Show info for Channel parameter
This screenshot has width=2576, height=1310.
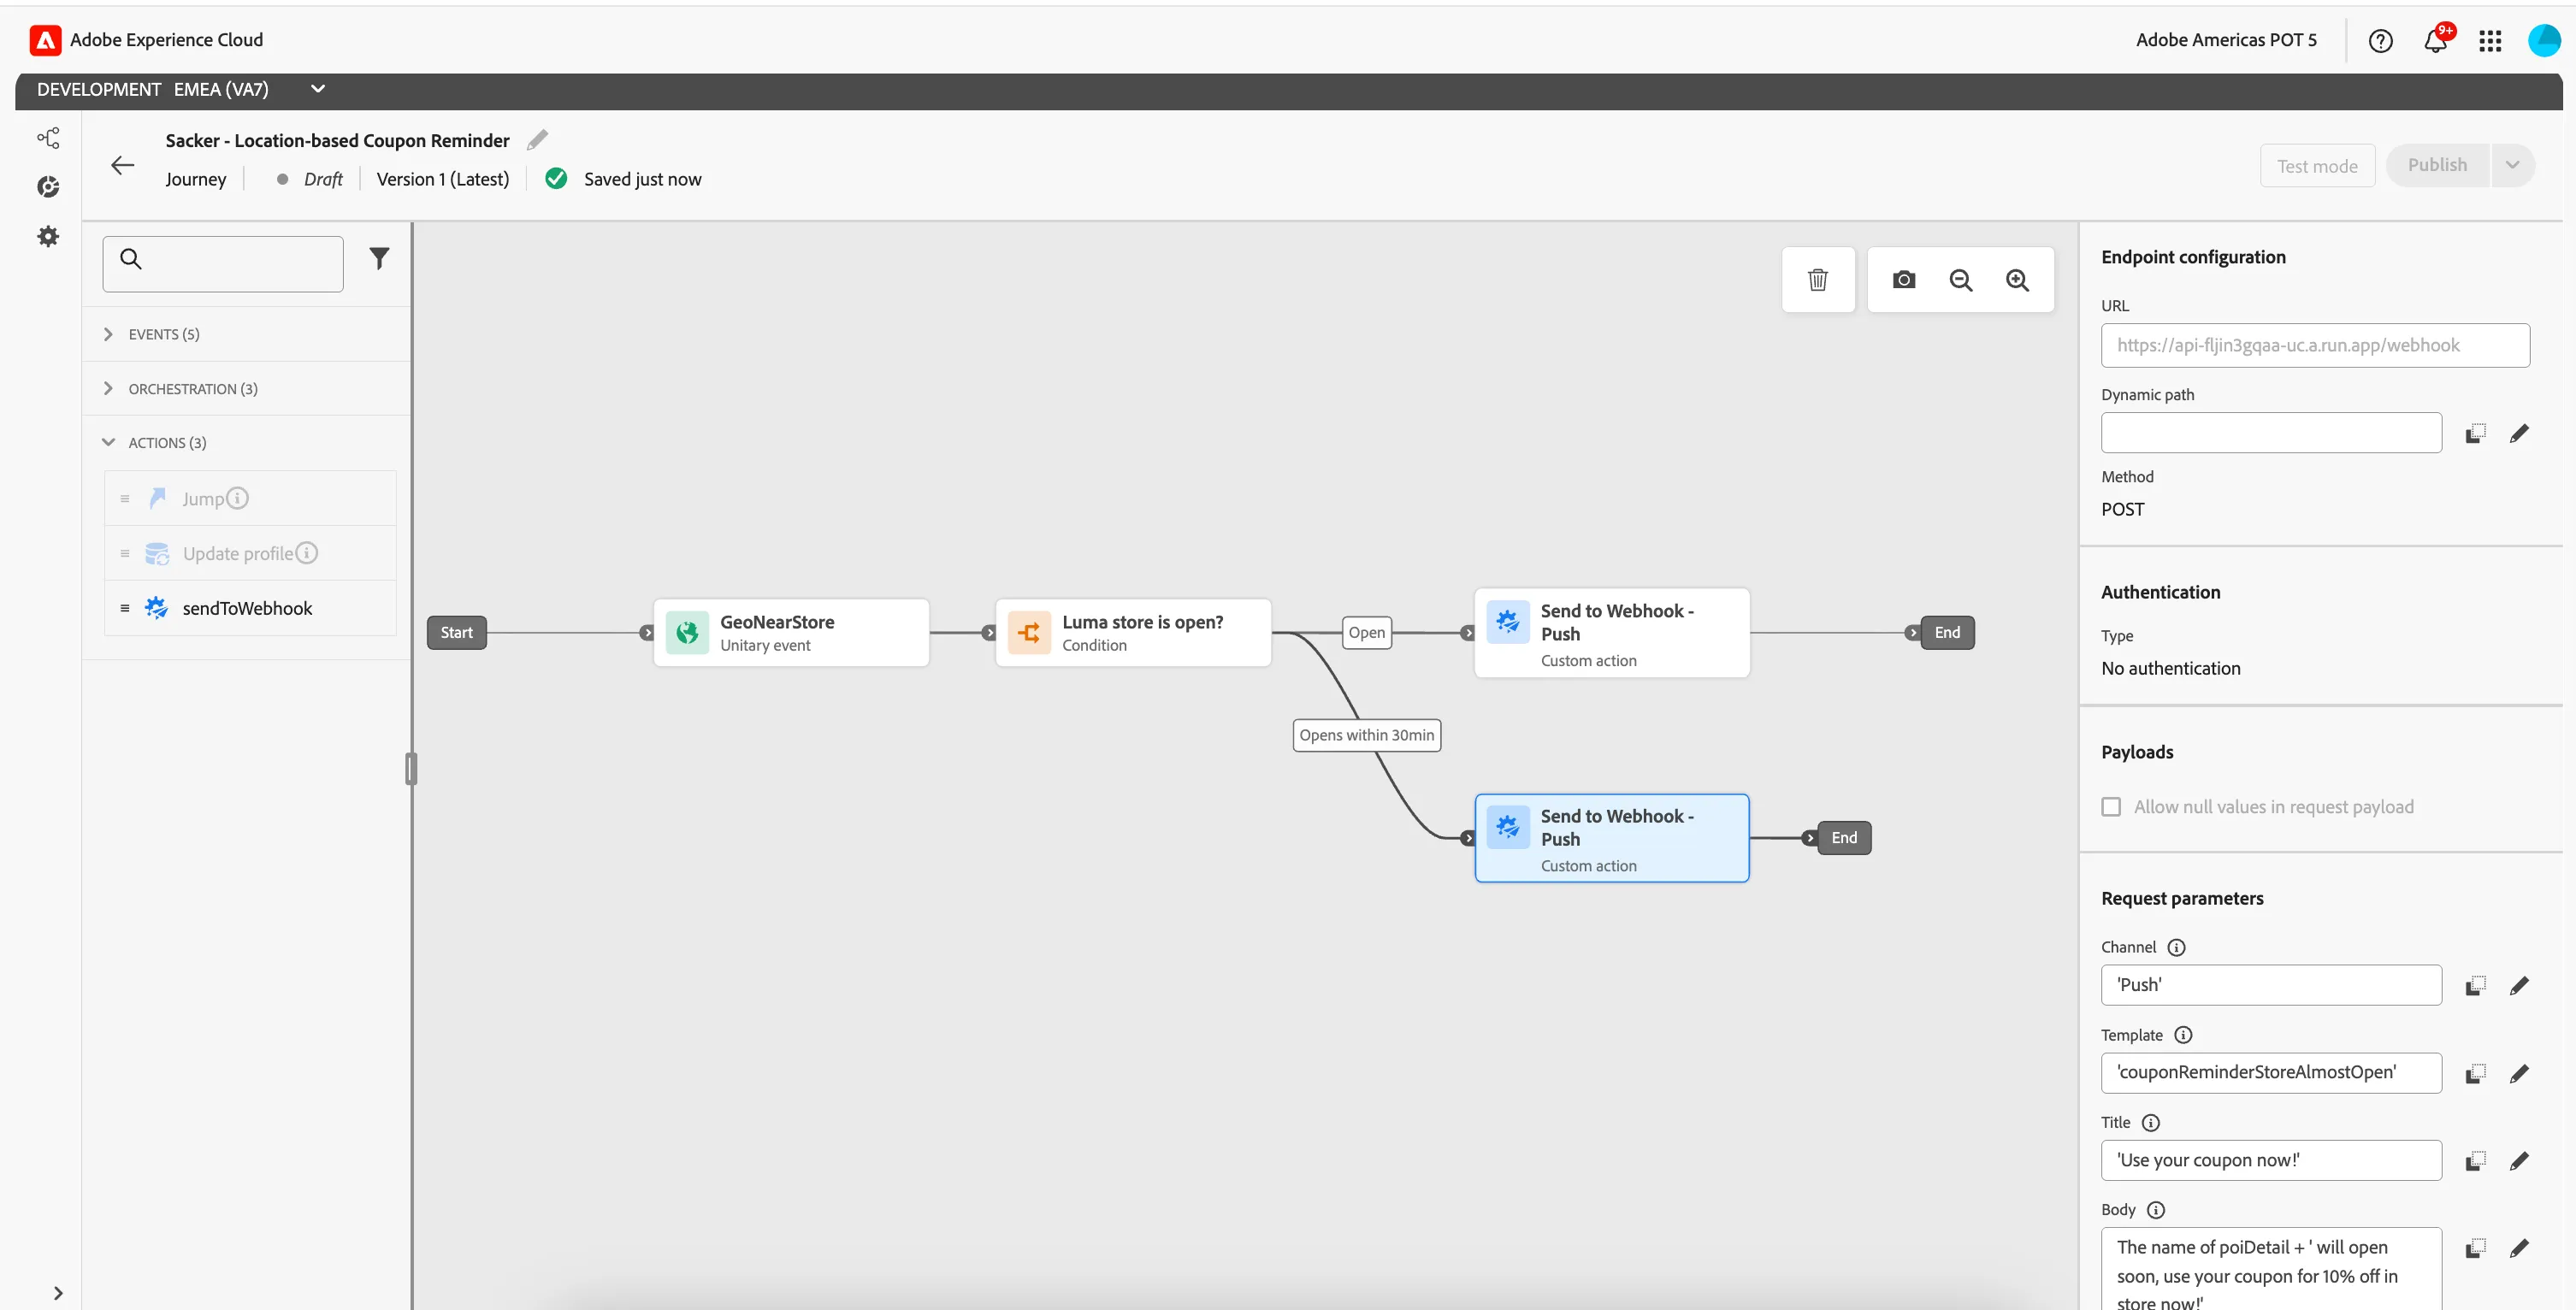click(x=2176, y=947)
